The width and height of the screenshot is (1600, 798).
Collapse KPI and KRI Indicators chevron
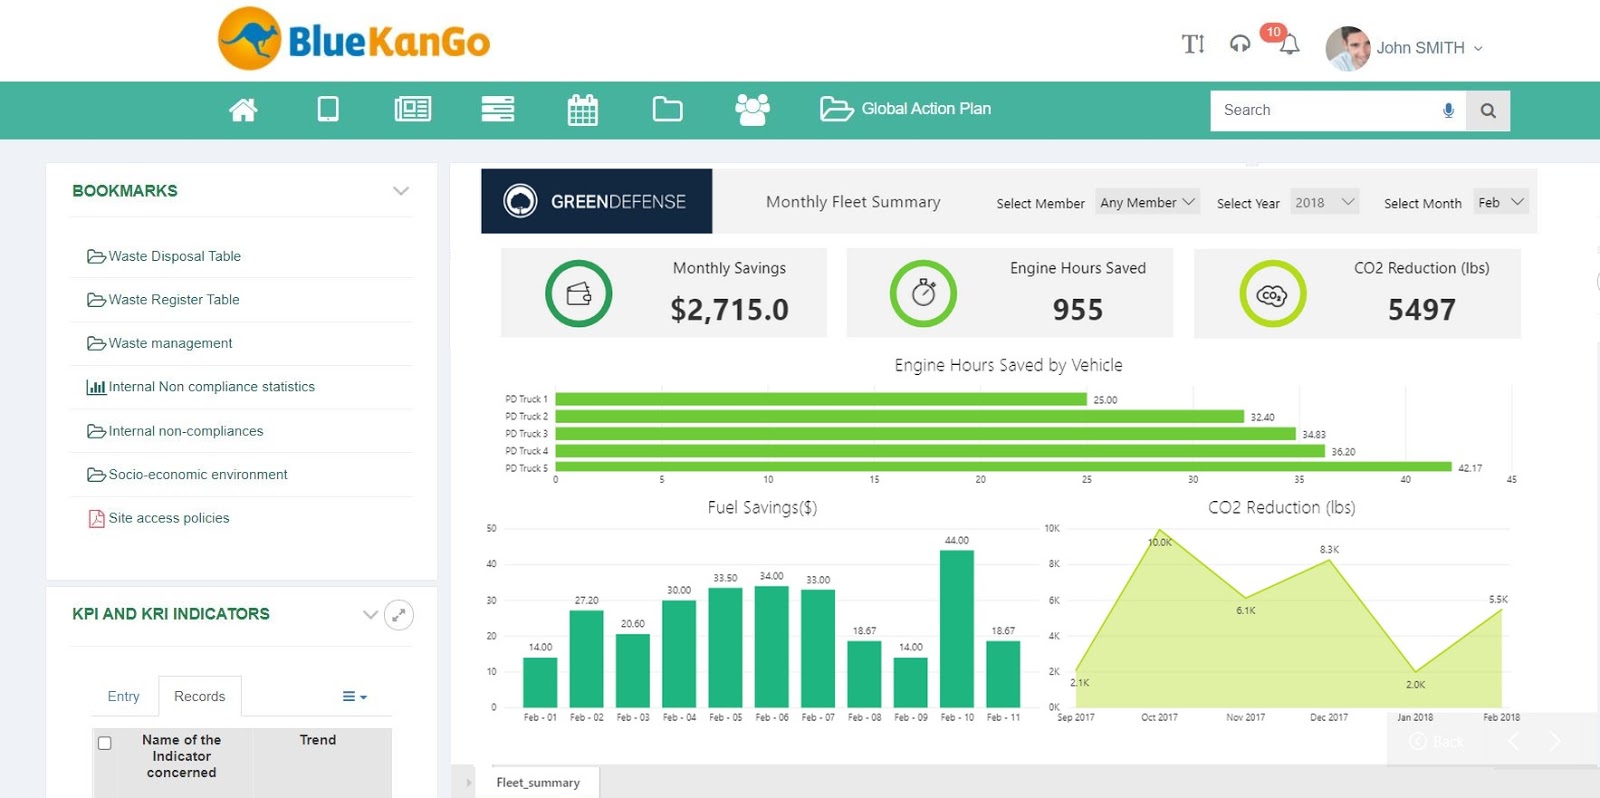point(370,614)
